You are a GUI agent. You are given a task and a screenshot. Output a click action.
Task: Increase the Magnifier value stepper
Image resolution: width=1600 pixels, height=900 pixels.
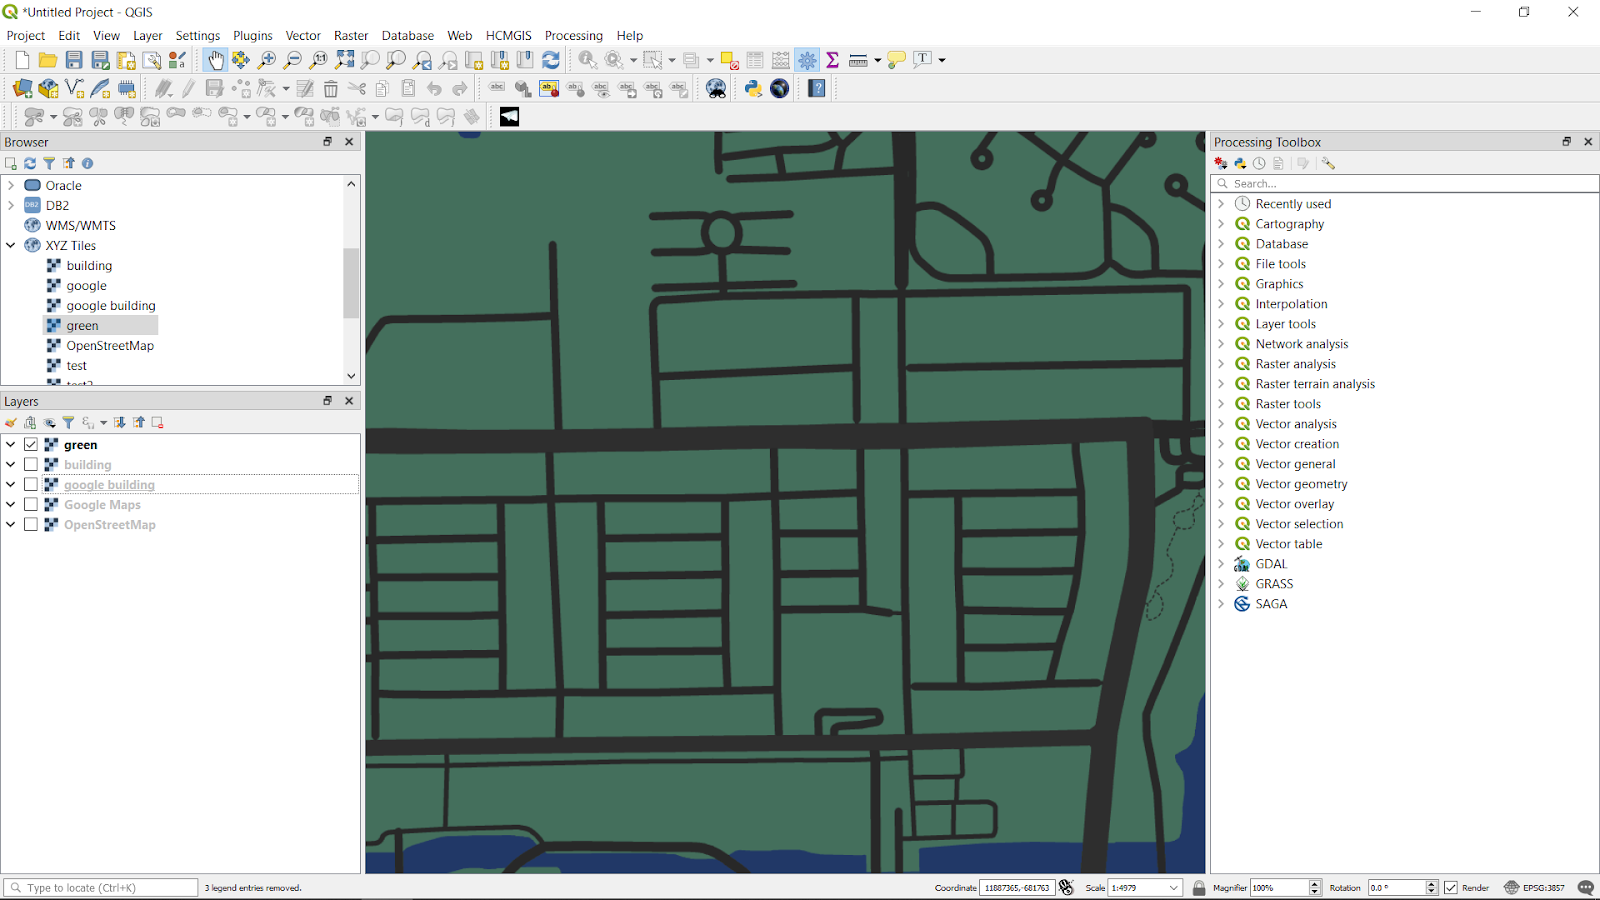coord(1315,884)
